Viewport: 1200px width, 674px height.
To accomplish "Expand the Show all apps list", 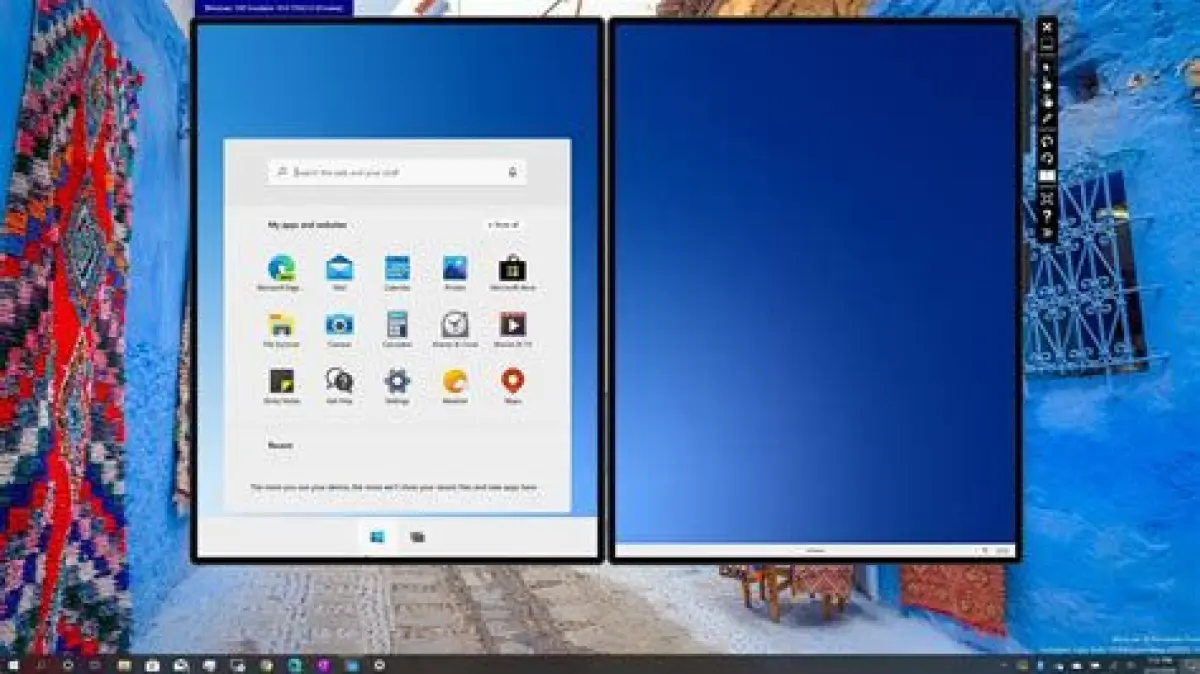I will tap(503, 225).
